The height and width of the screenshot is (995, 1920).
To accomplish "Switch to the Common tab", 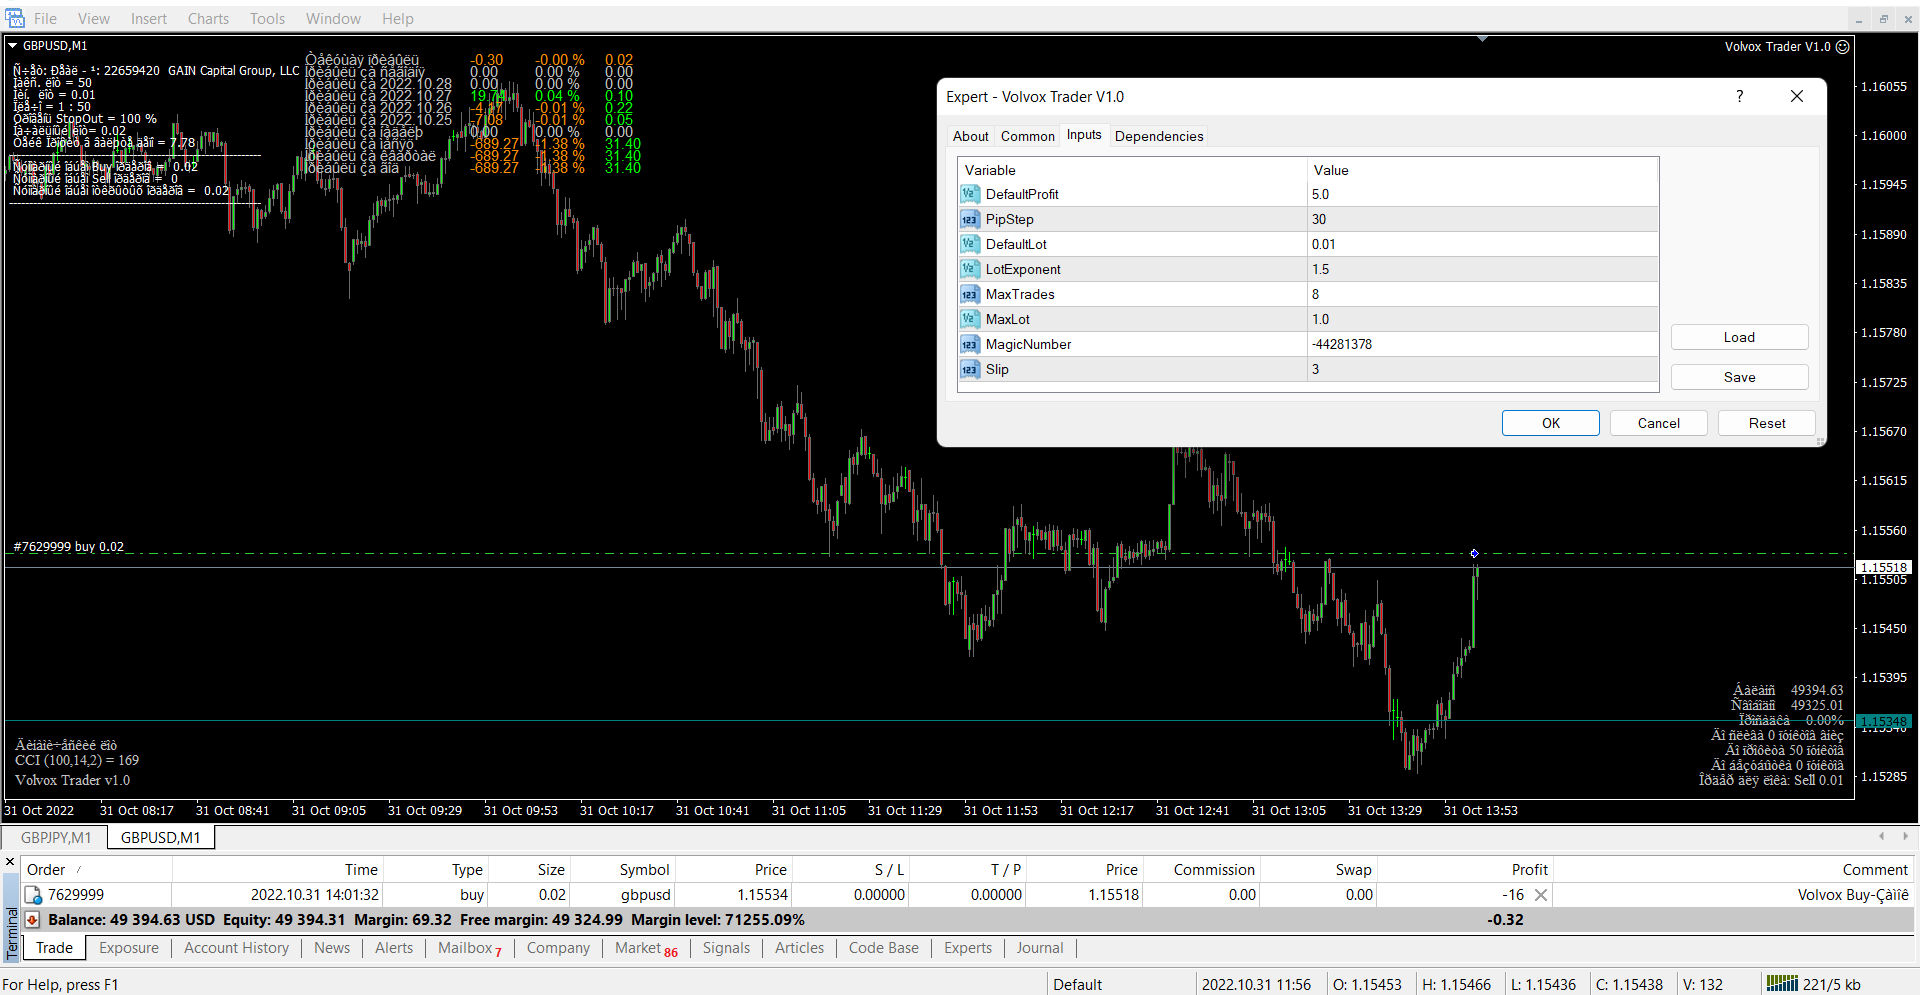I will pyautogui.click(x=1027, y=136).
